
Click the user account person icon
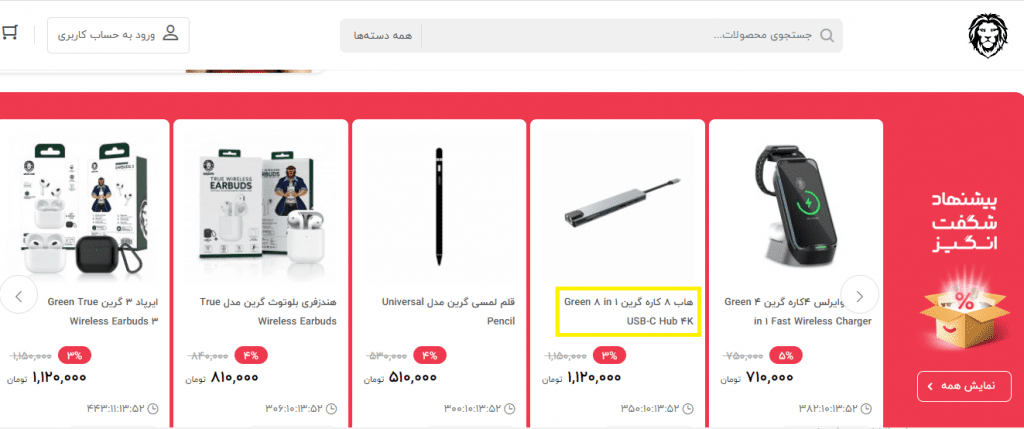(170, 34)
